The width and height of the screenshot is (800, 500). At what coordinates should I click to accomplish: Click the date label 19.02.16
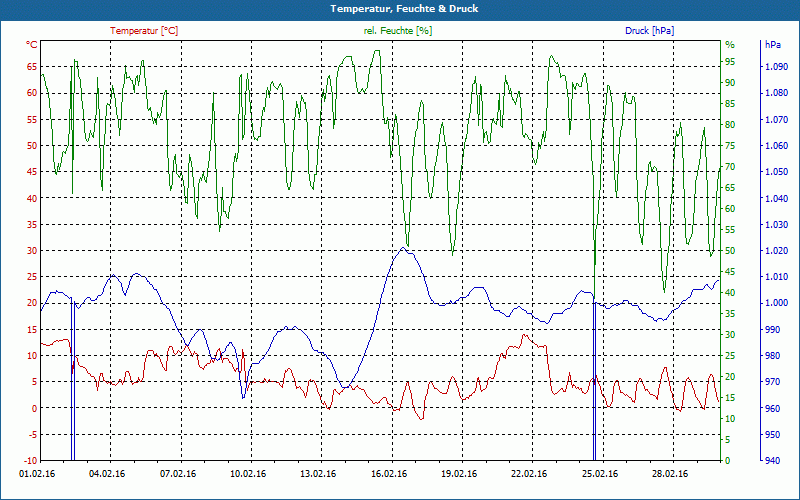(x=460, y=474)
